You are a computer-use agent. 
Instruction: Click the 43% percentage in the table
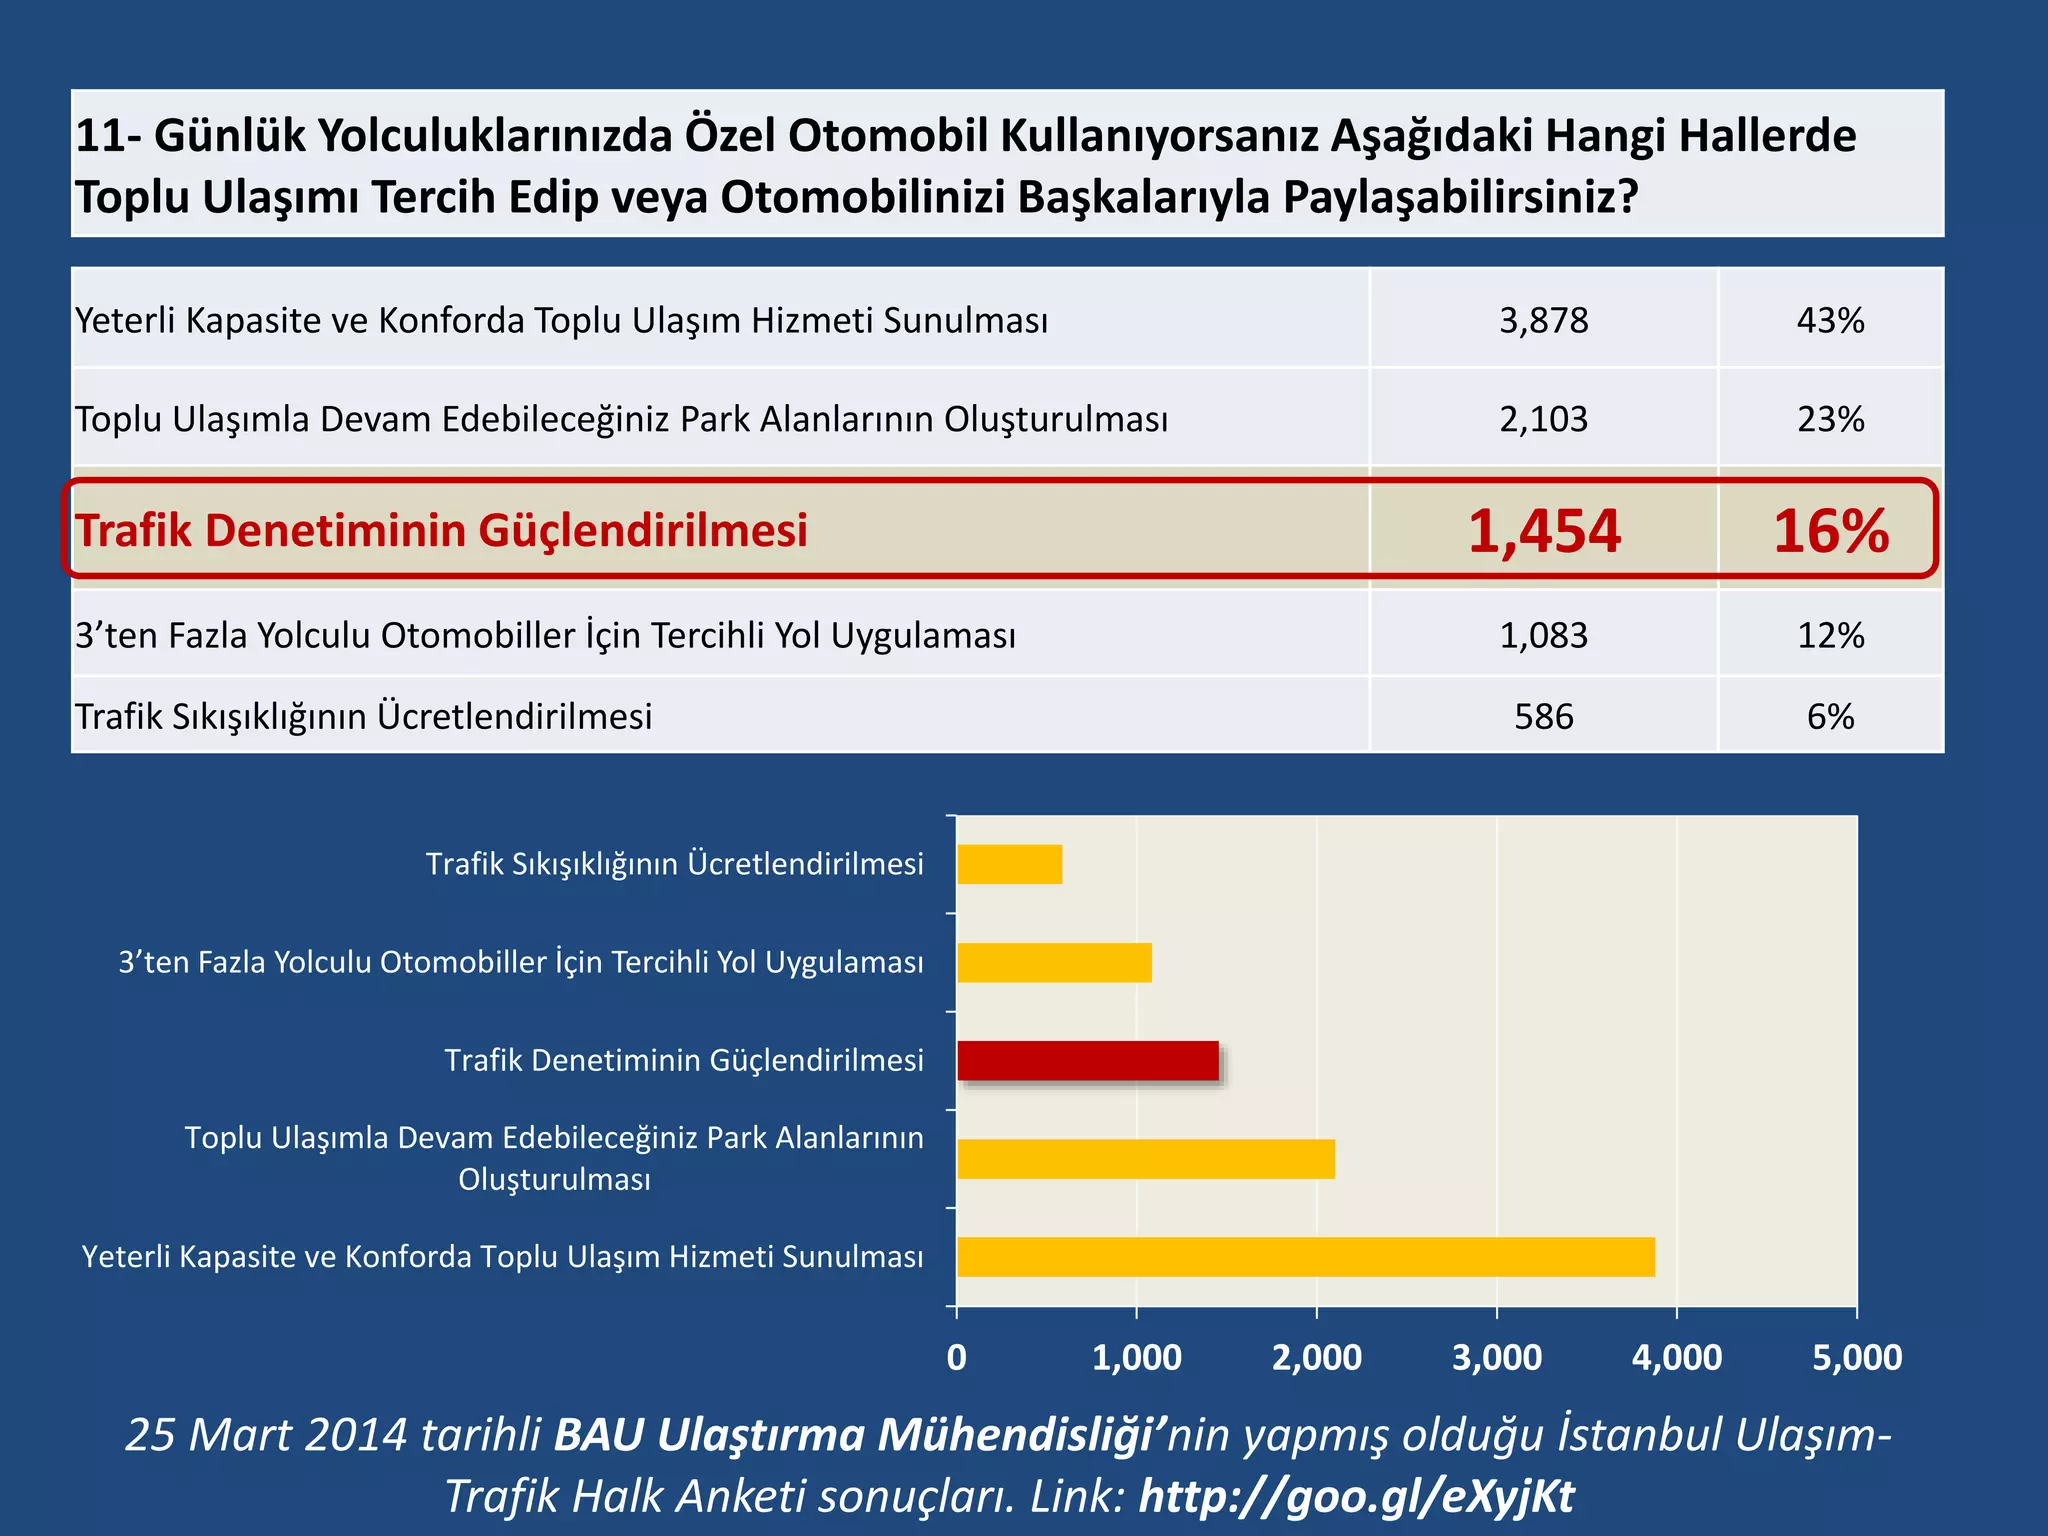pos(1830,321)
